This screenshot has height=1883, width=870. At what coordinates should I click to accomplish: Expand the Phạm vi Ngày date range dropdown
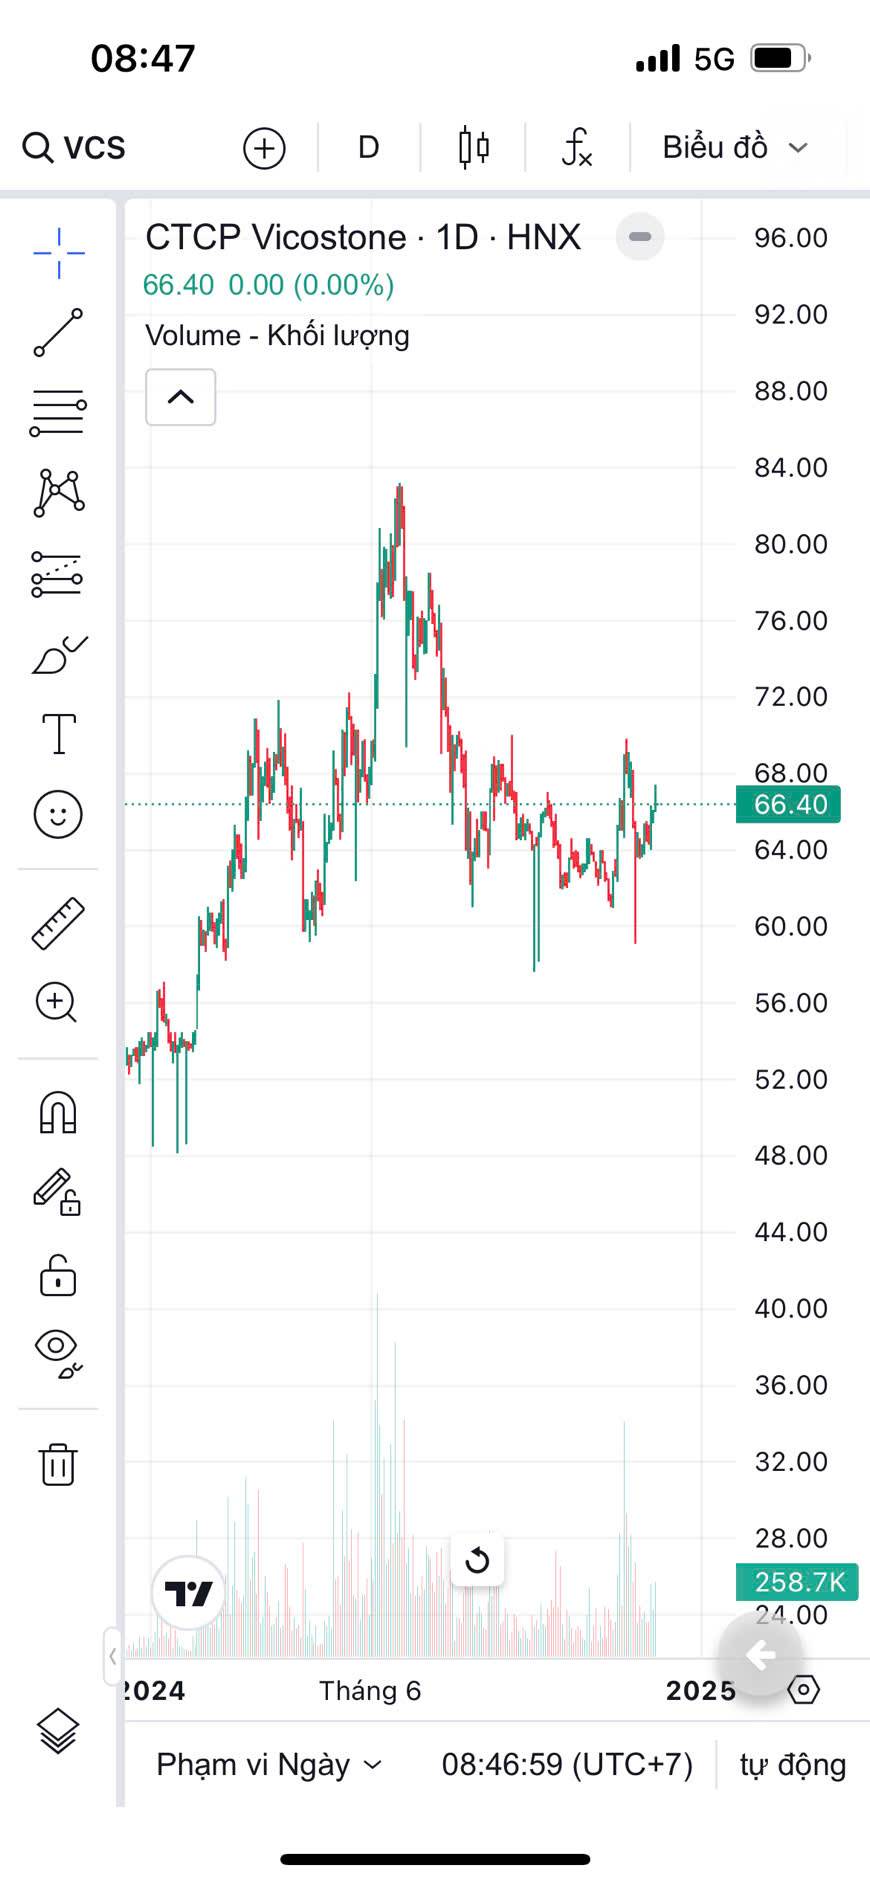tap(269, 1765)
